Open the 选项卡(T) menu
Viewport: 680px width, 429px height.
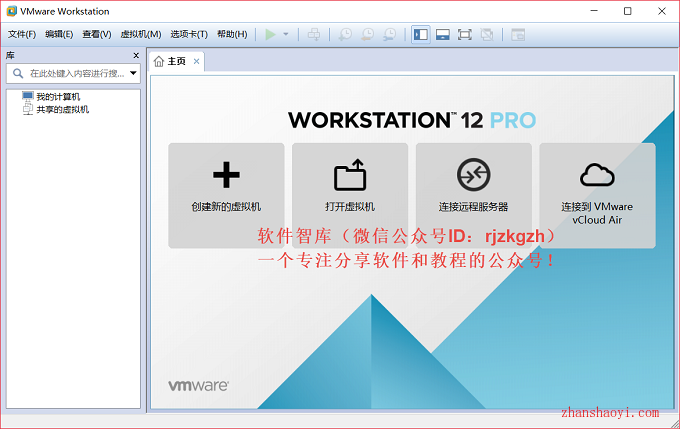coord(189,34)
